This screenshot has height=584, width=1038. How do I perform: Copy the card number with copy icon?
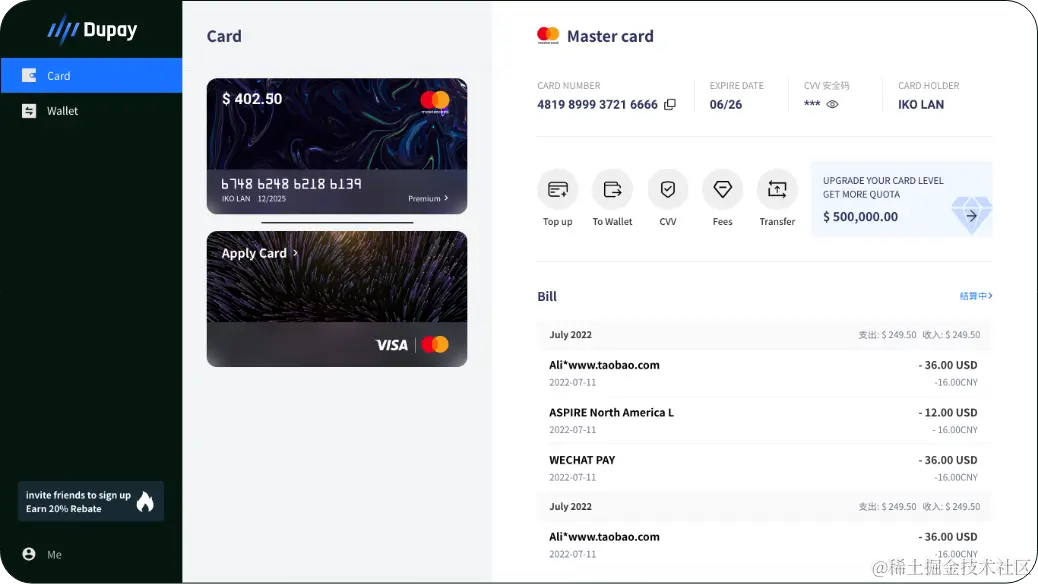tap(670, 105)
